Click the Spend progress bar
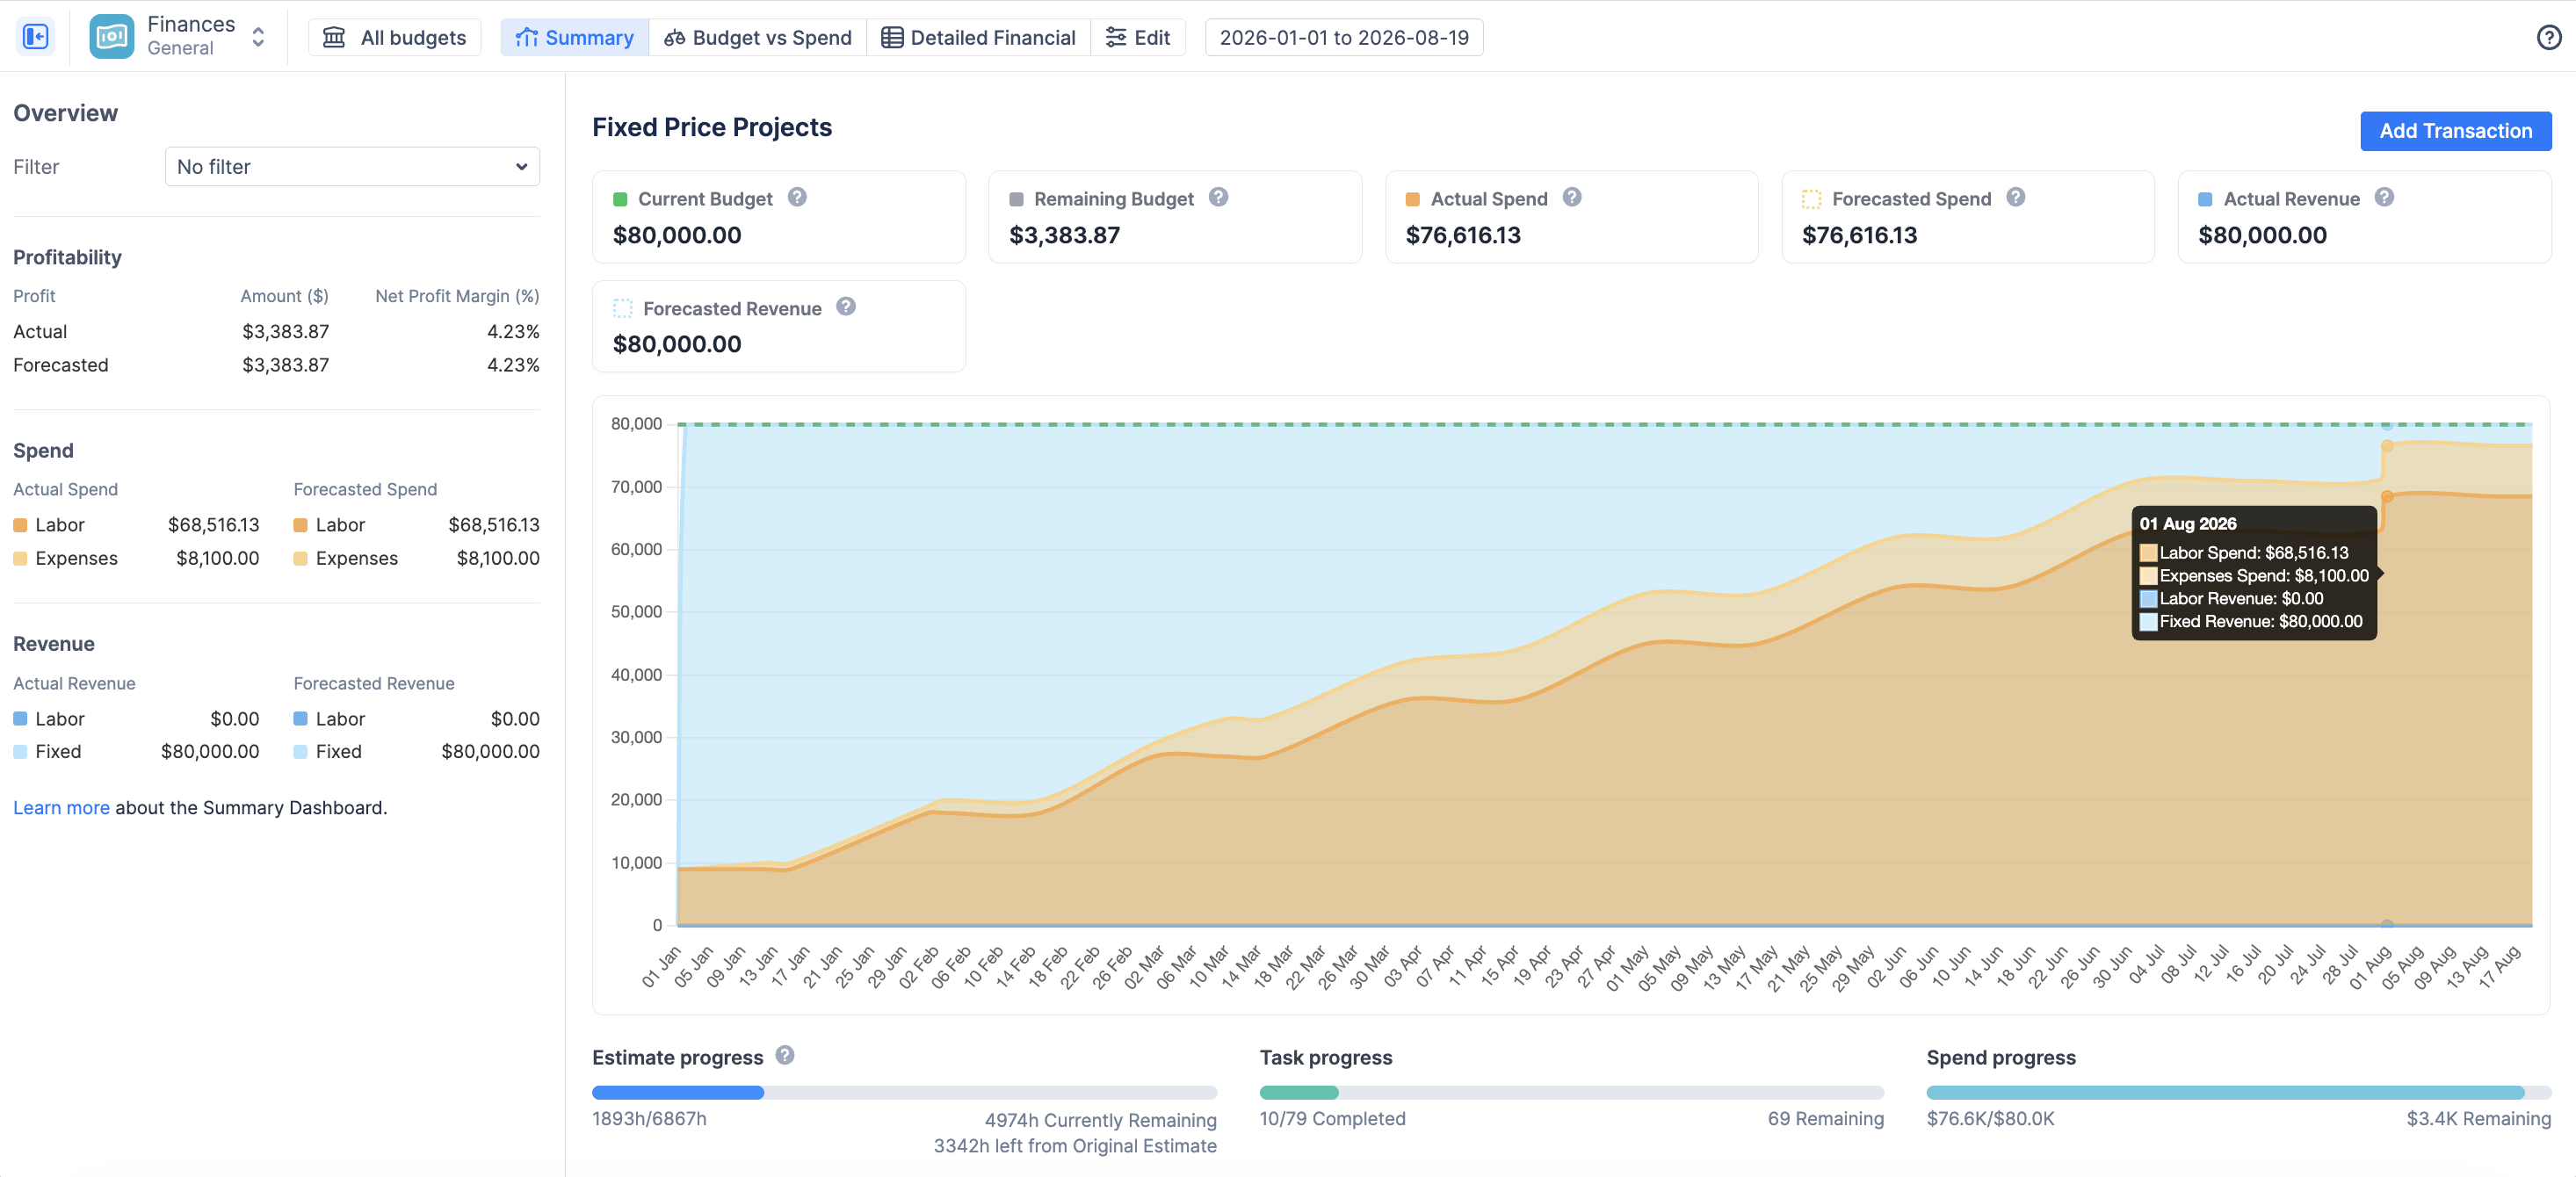Viewport: 2576px width, 1177px height. (x=2239, y=1093)
